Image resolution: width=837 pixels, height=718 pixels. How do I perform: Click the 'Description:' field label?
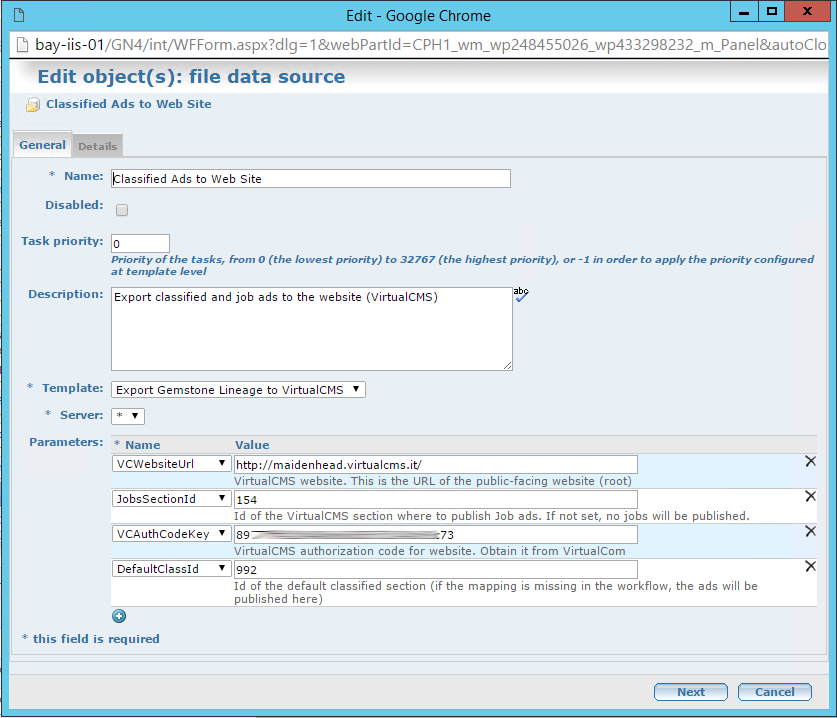click(x=66, y=294)
